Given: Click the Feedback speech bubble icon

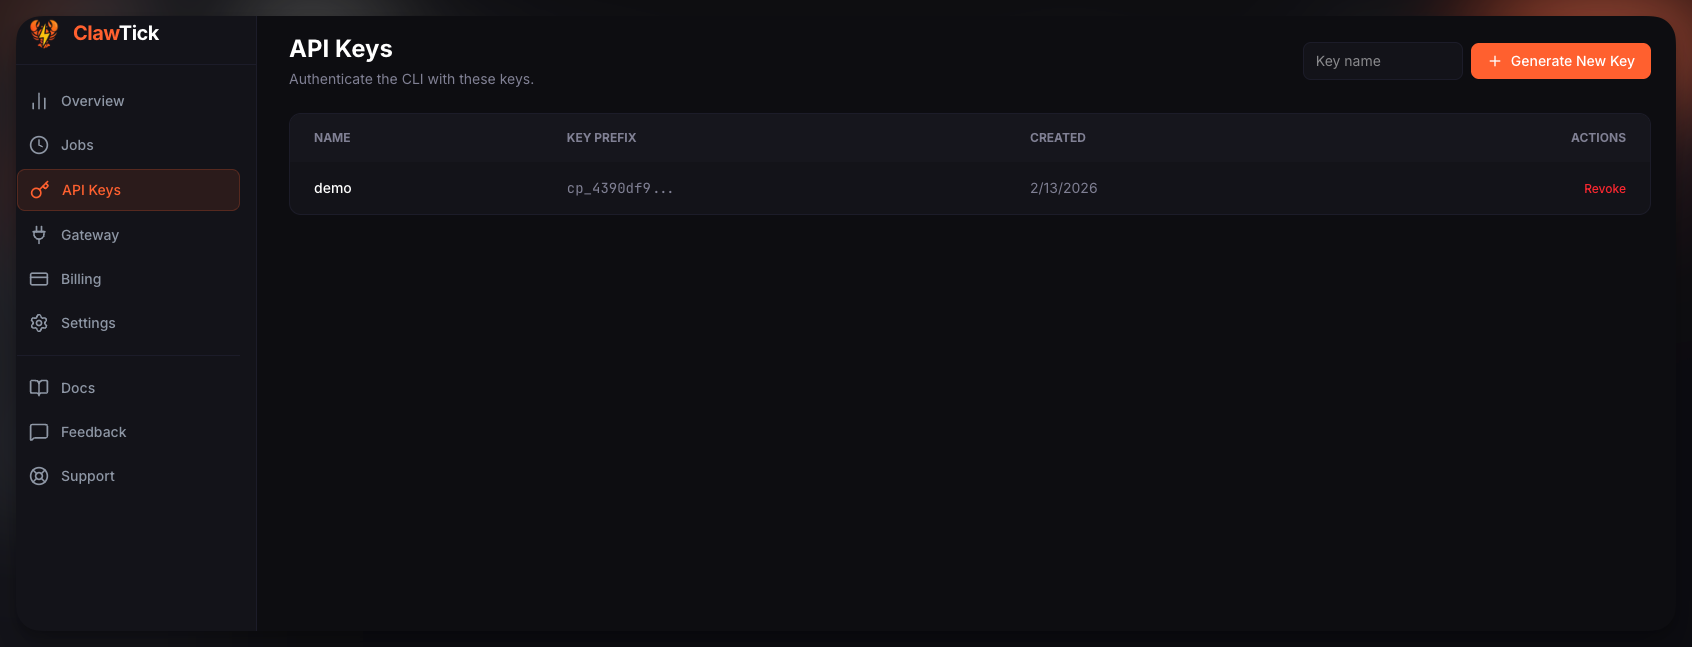Looking at the screenshot, I should click(x=39, y=432).
